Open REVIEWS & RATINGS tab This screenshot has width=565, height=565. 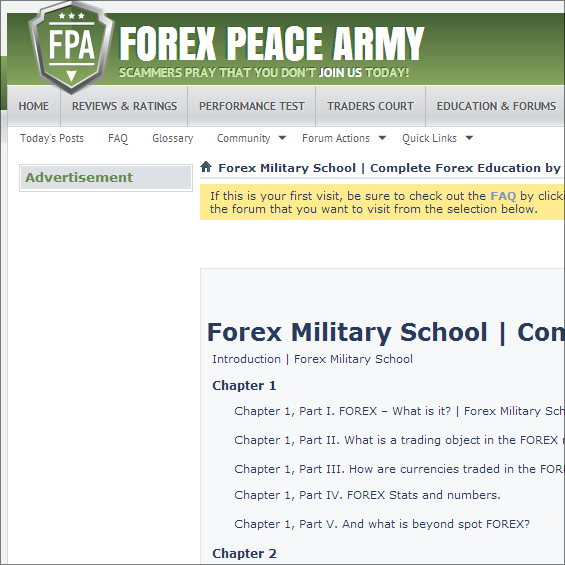124,106
